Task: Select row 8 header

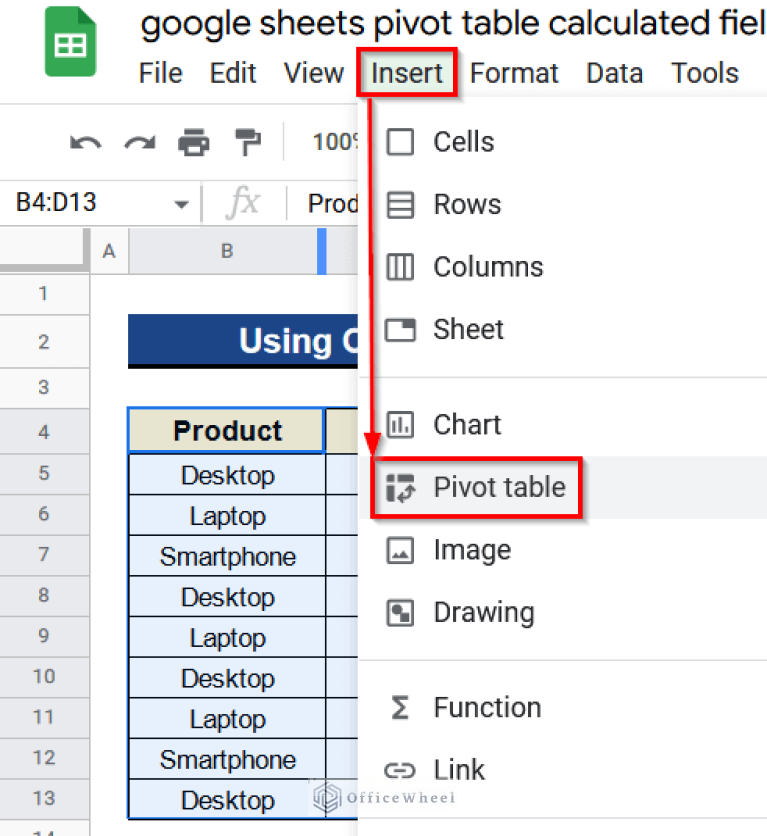Action: [44, 596]
